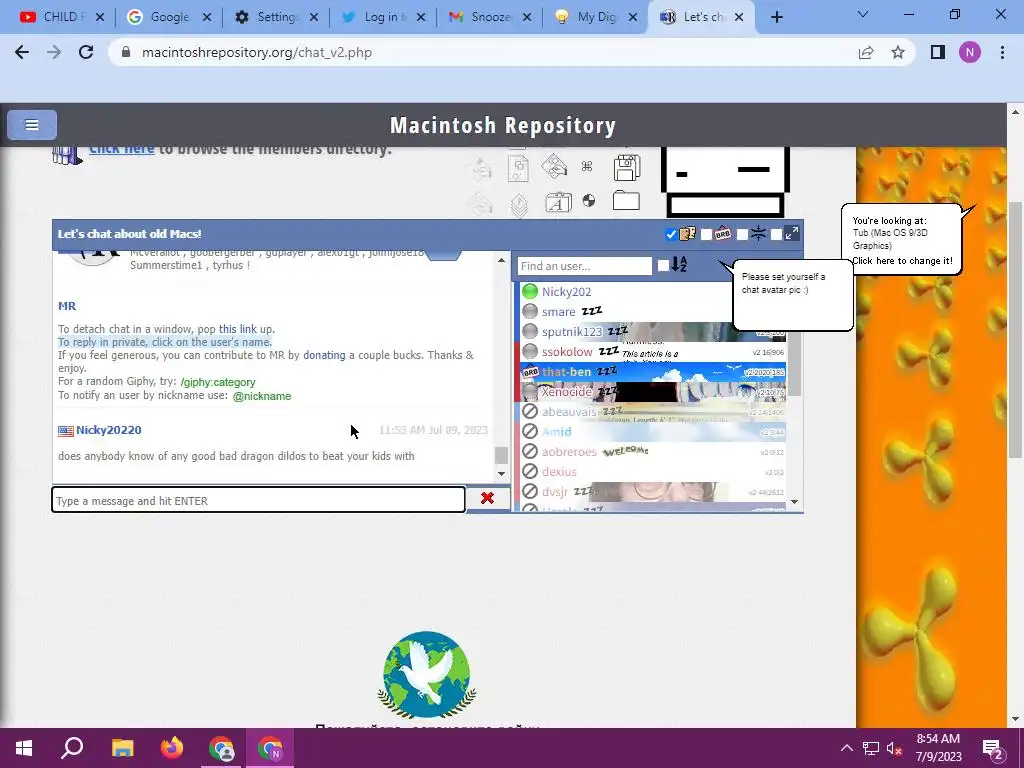Select user aobreroes in the list
1024x768 pixels.
(x=569, y=451)
